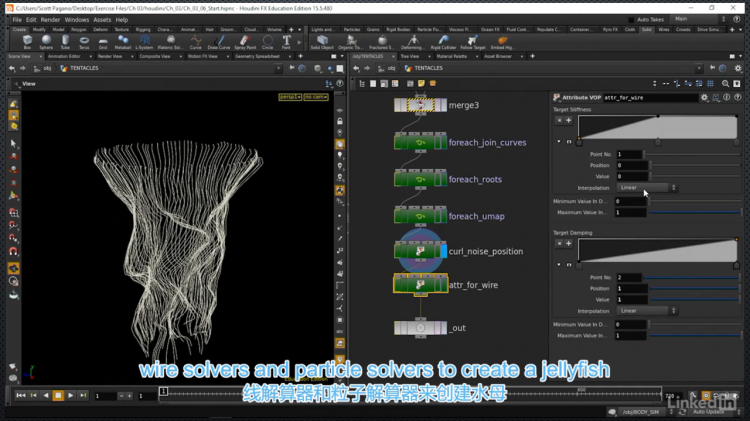Select the L-System shelf tool

click(x=144, y=42)
